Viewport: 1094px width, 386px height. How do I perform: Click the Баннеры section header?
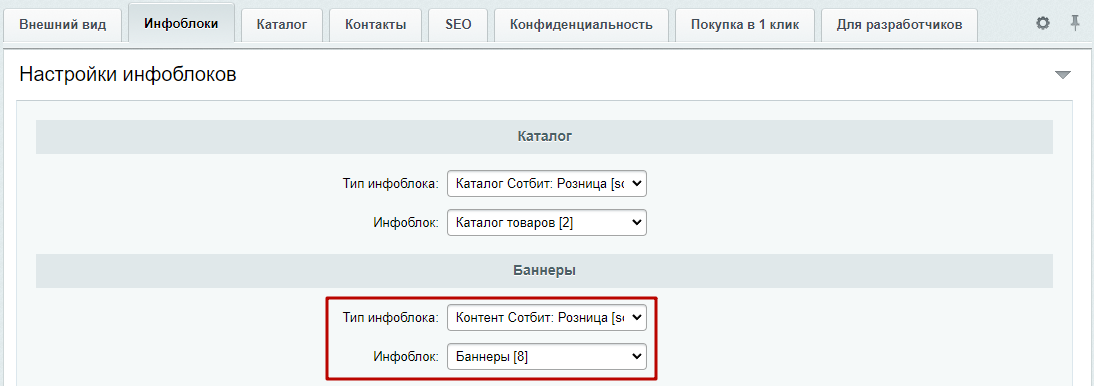[x=544, y=271]
